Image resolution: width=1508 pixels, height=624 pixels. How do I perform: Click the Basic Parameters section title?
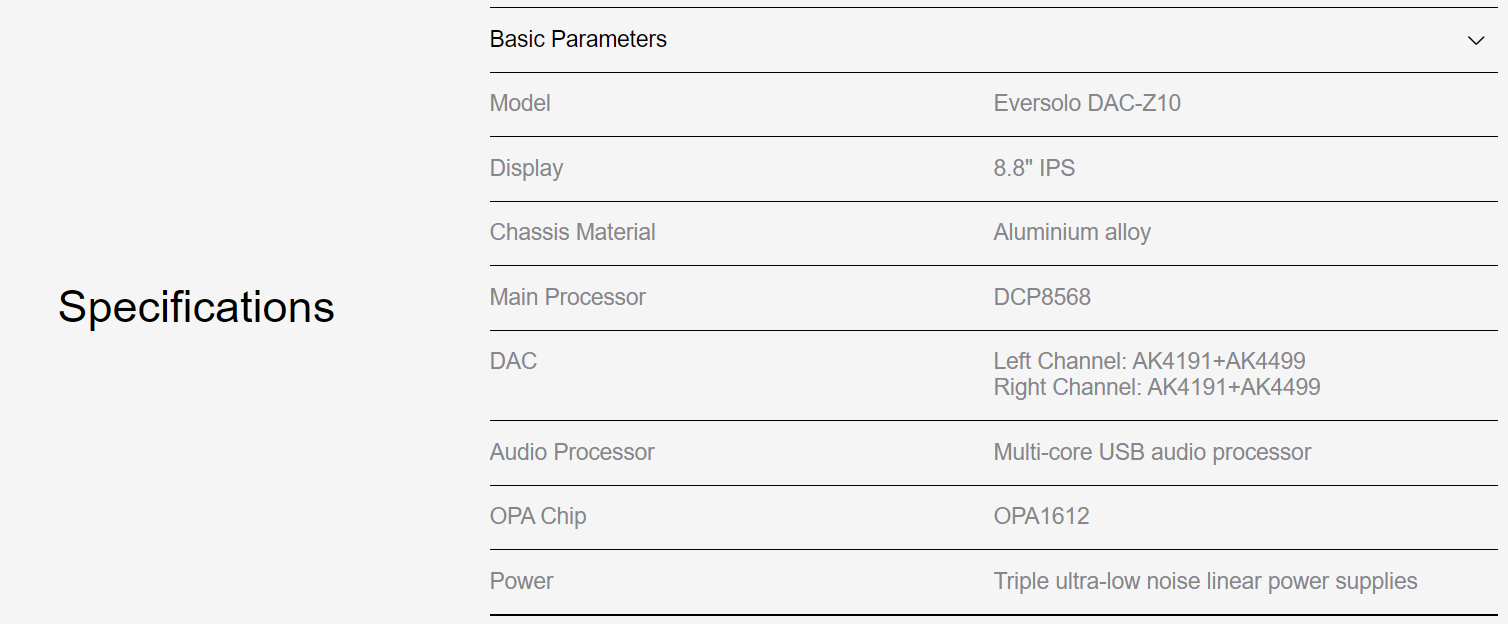click(x=578, y=40)
